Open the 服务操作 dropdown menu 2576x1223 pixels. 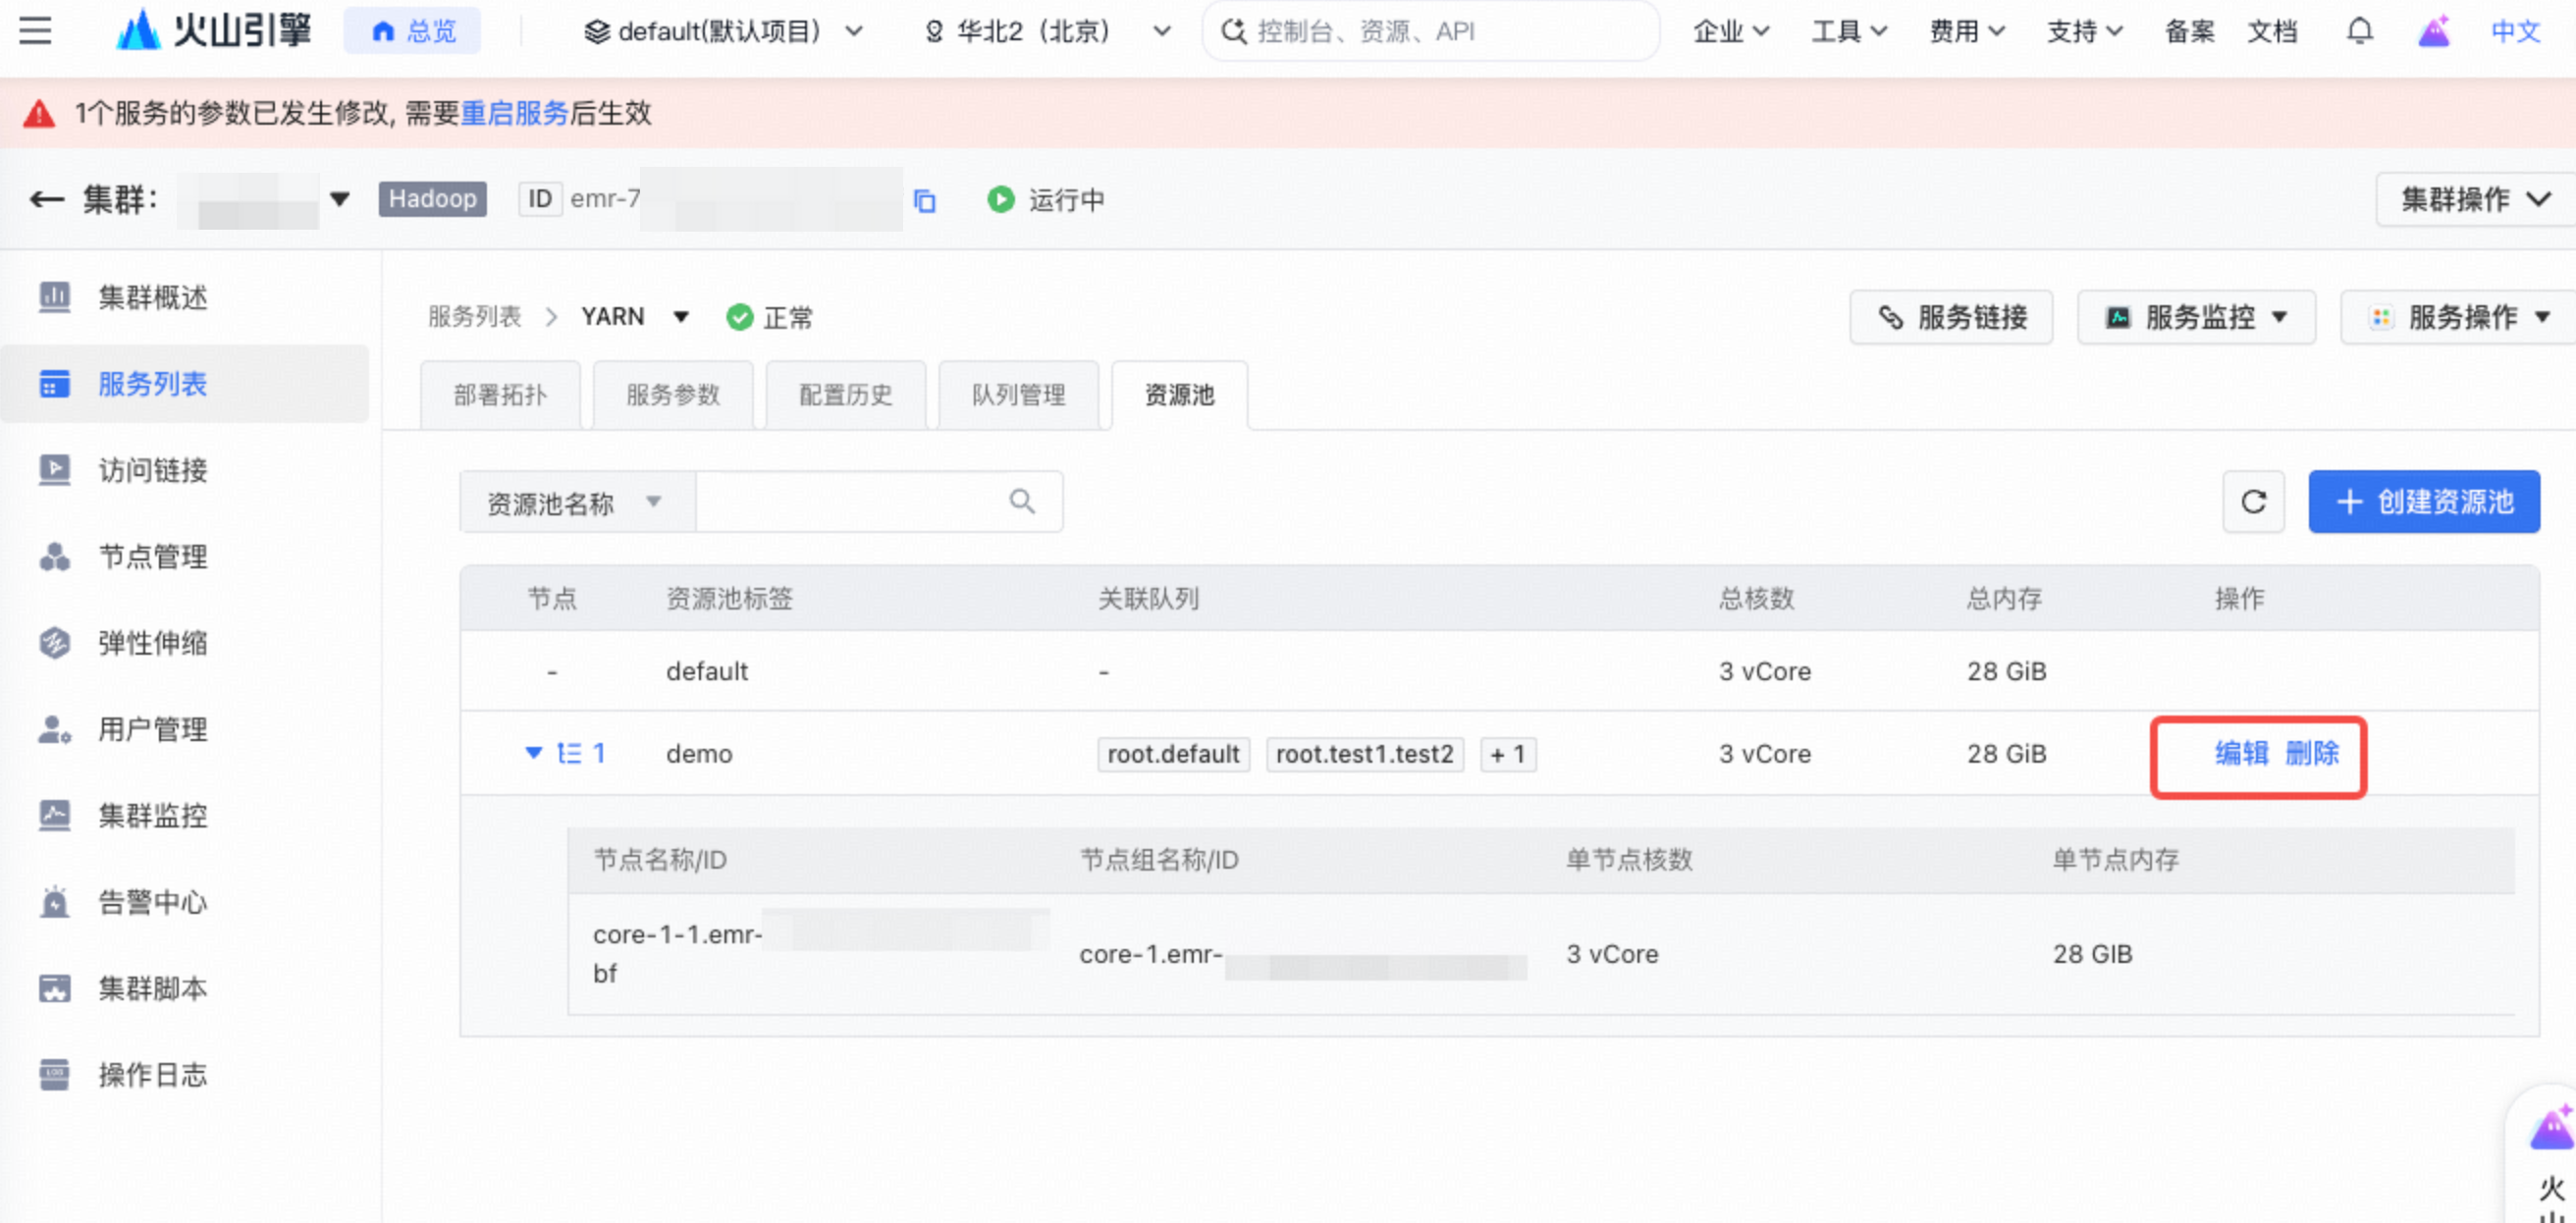pyautogui.click(x=2458, y=318)
